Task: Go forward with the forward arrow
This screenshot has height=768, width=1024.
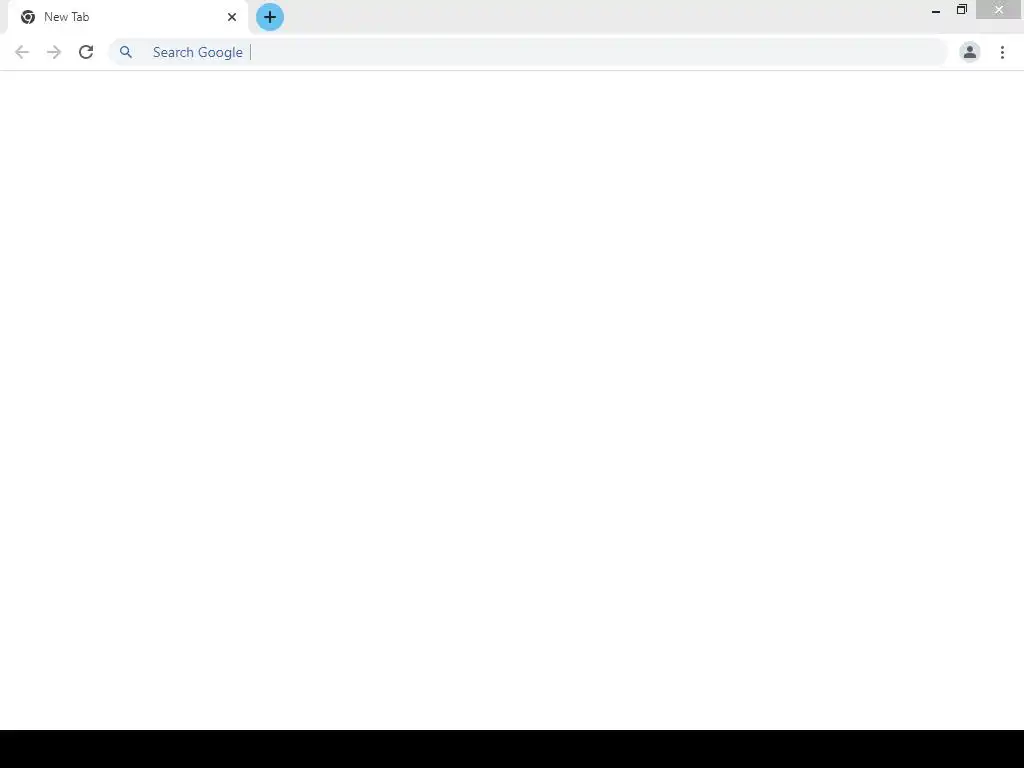Action: coord(54,52)
